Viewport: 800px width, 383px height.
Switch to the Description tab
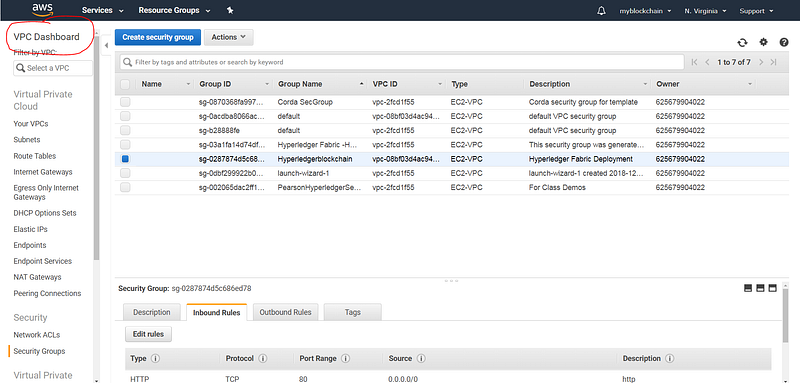tap(152, 312)
